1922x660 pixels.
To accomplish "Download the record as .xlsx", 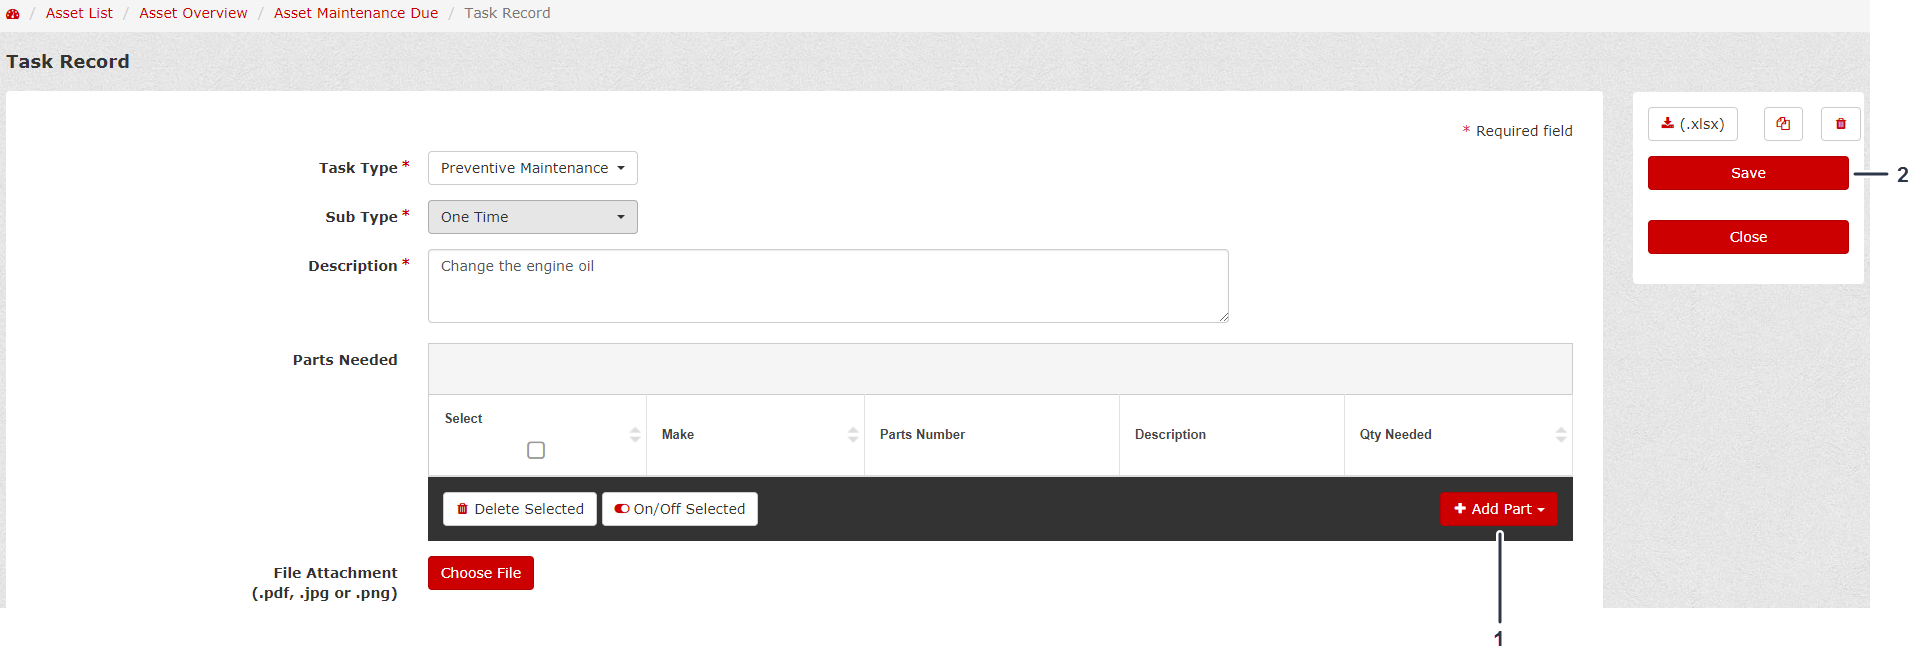I will point(1692,124).
